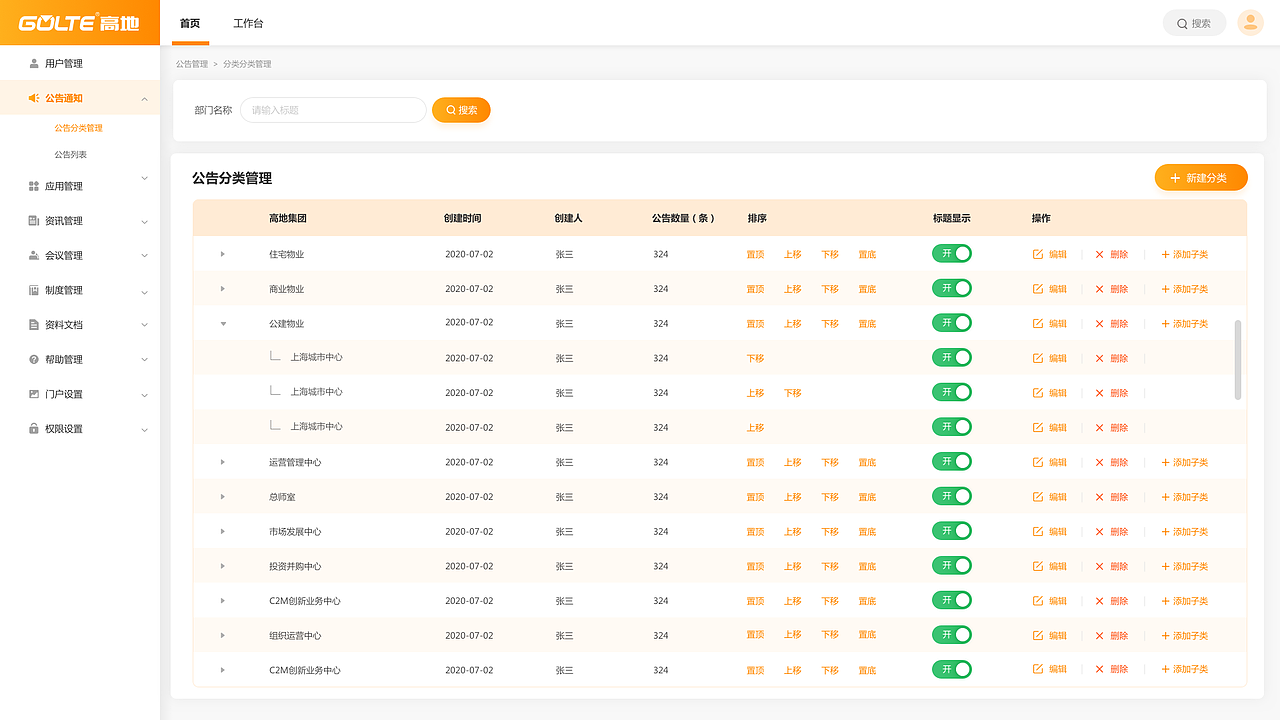Screen dimensions: 1280x720
Task: Switch off the 标题显示 toggle for 总师室
Action: 952,496
